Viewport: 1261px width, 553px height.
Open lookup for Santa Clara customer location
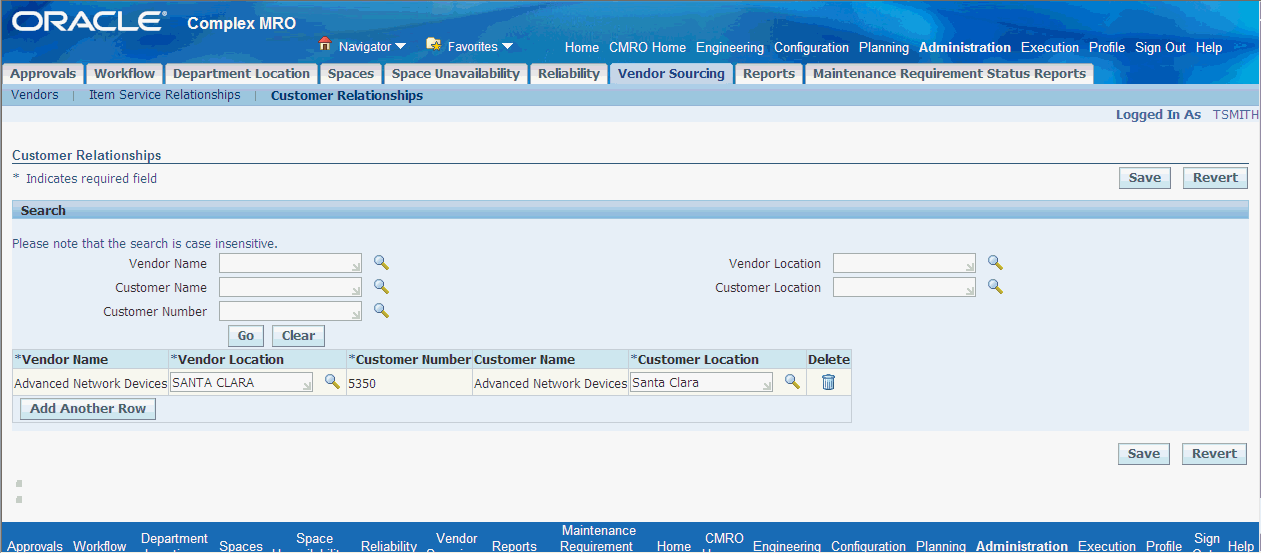pyautogui.click(x=792, y=382)
